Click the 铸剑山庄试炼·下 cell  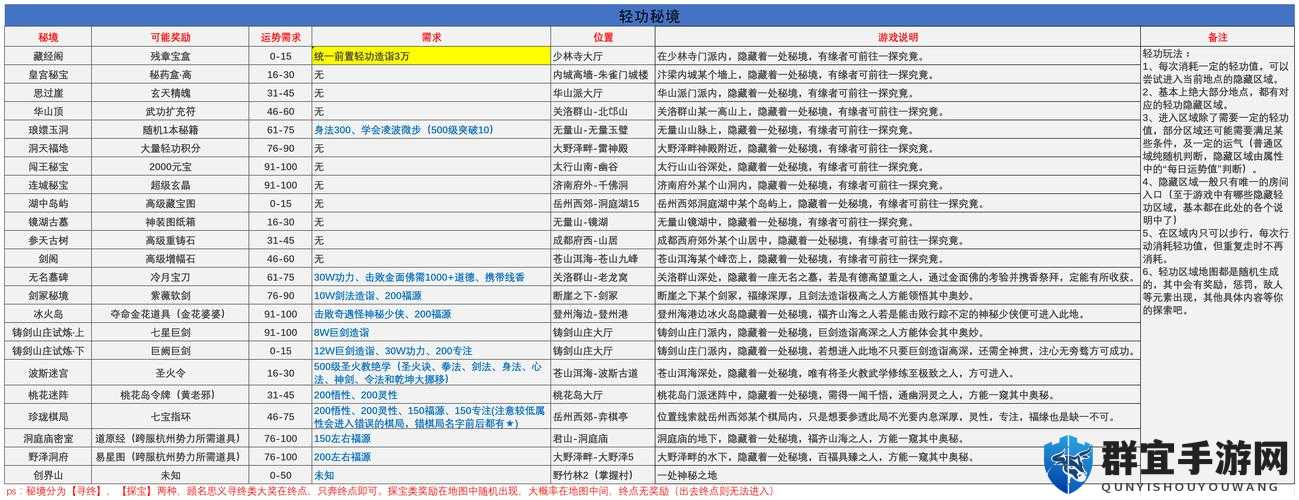49,351
